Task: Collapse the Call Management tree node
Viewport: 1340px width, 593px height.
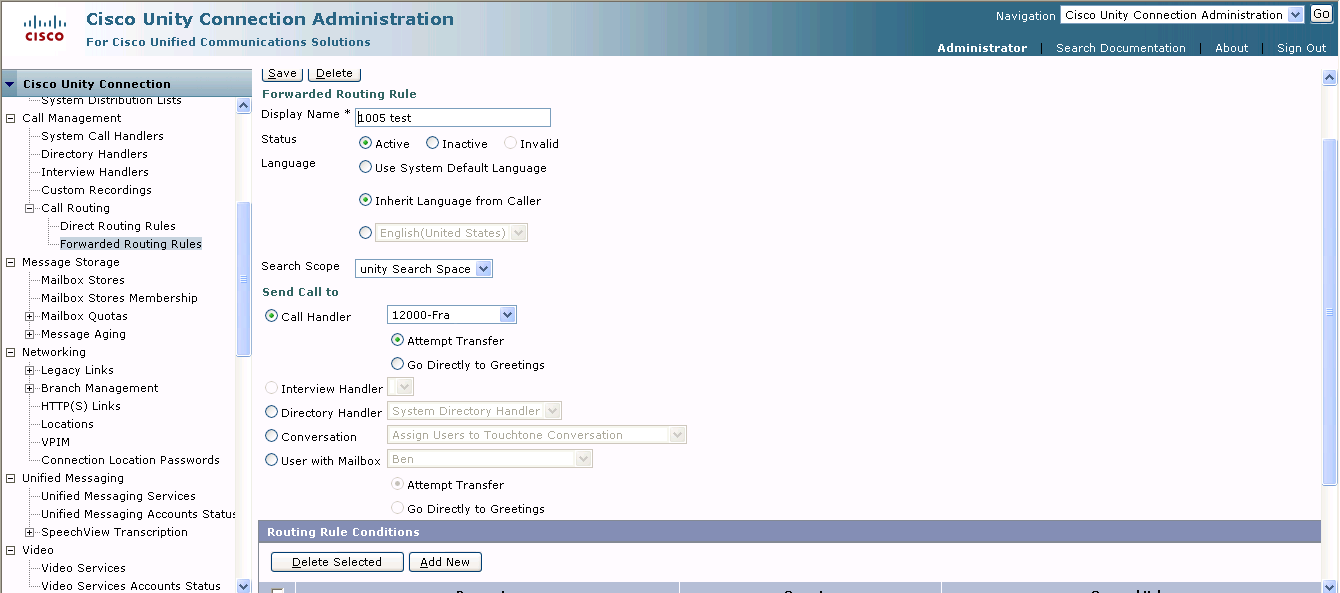Action: 12,118
